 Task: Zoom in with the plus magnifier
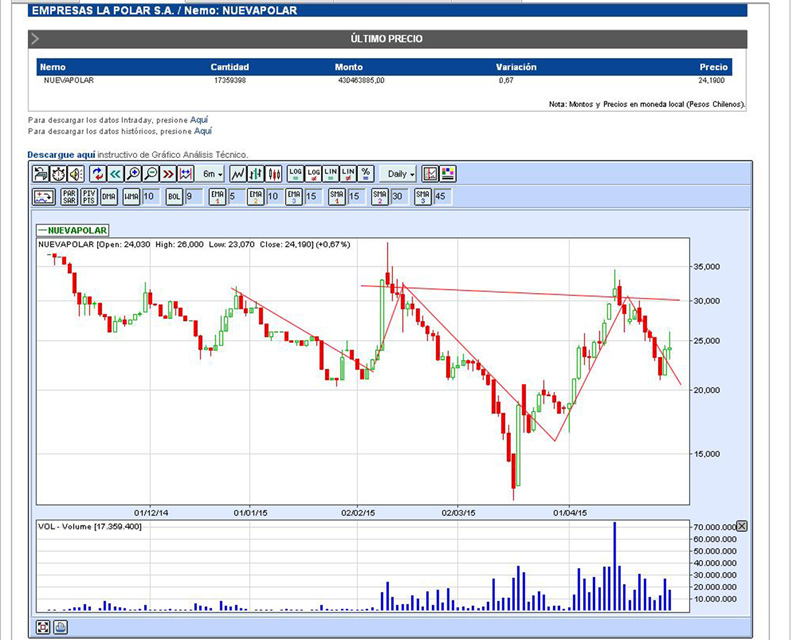pyautogui.click(x=133, y=174)
